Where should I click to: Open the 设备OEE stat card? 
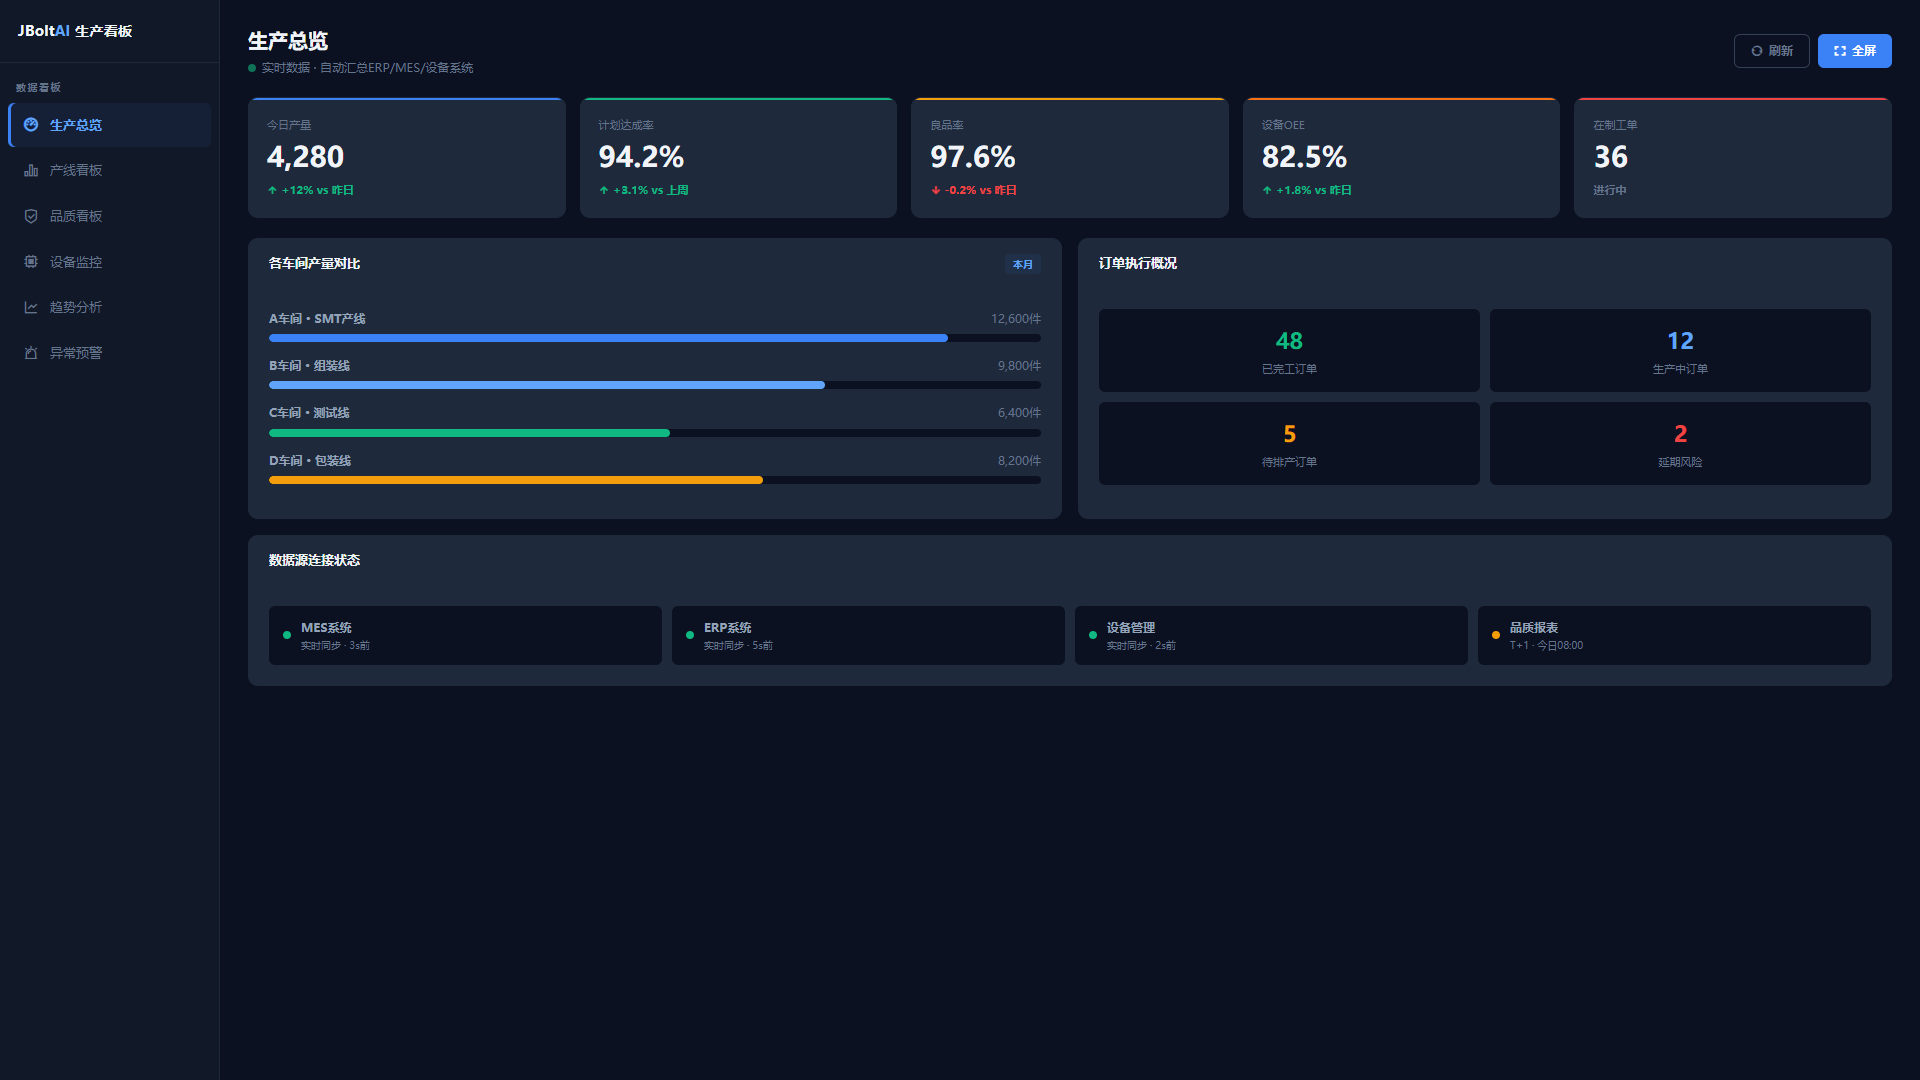[1401, 158]
